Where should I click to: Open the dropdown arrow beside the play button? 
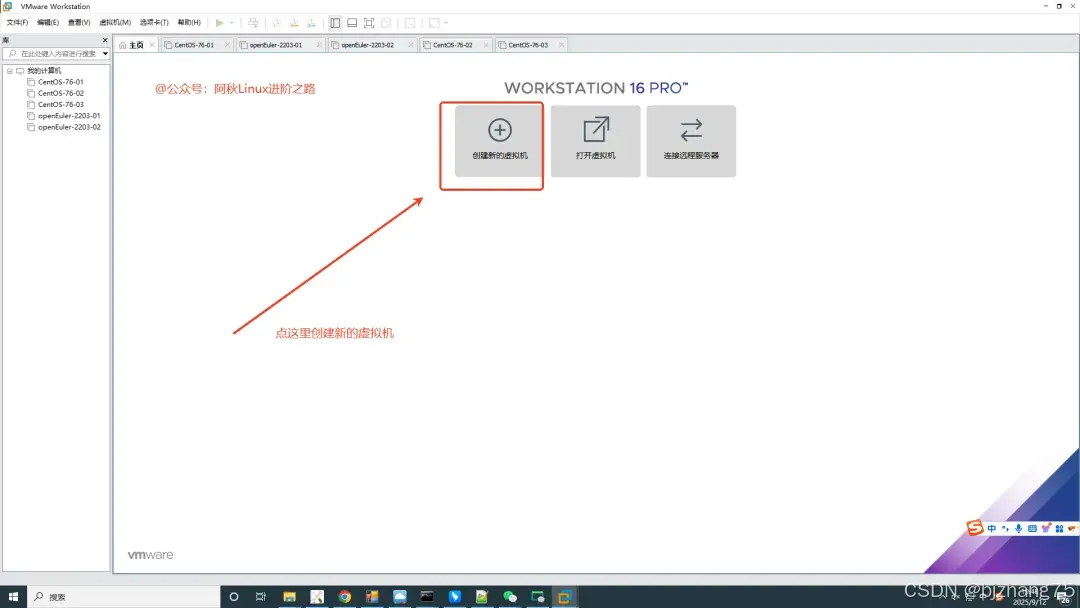(231, 23)
